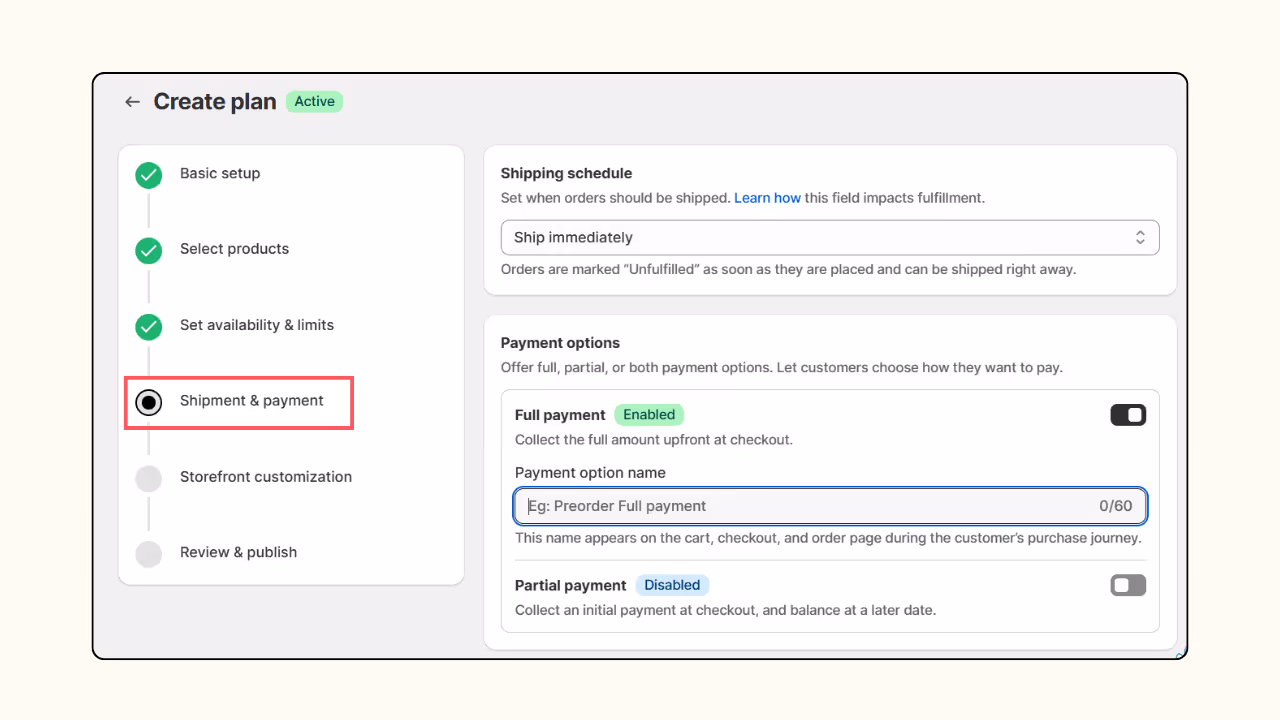Open the Storefront customization step
This screenshot has width=1280, height=720.
(x=266, y=477)
